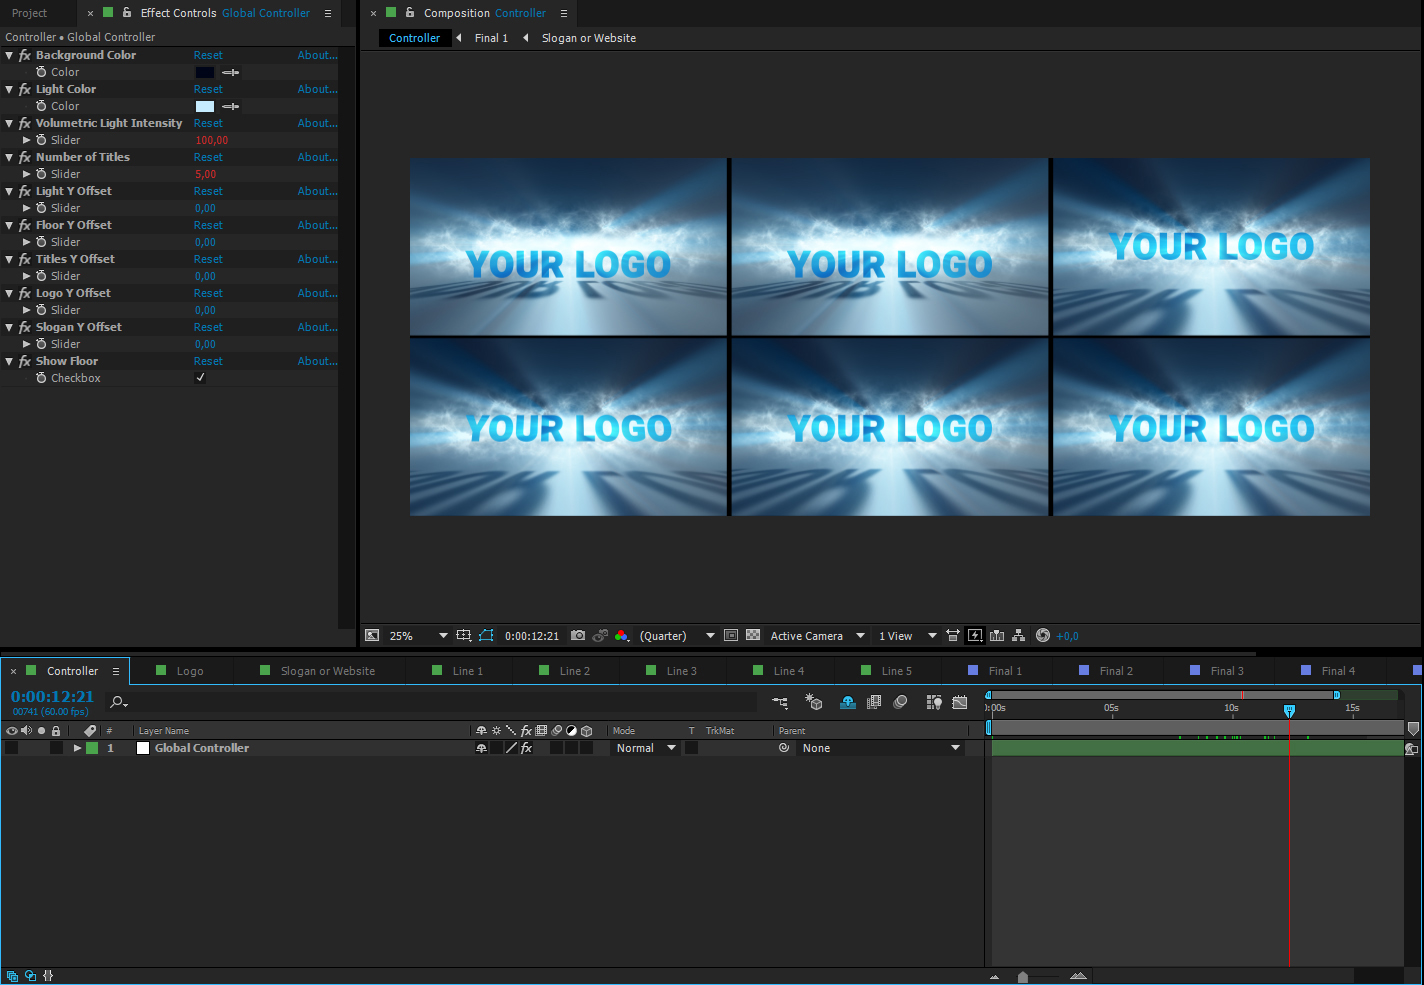Toggle mask and shape path visibility
Image resolution: width=1424 pixels, height=985 pixels.
click(x=486, y=636)
